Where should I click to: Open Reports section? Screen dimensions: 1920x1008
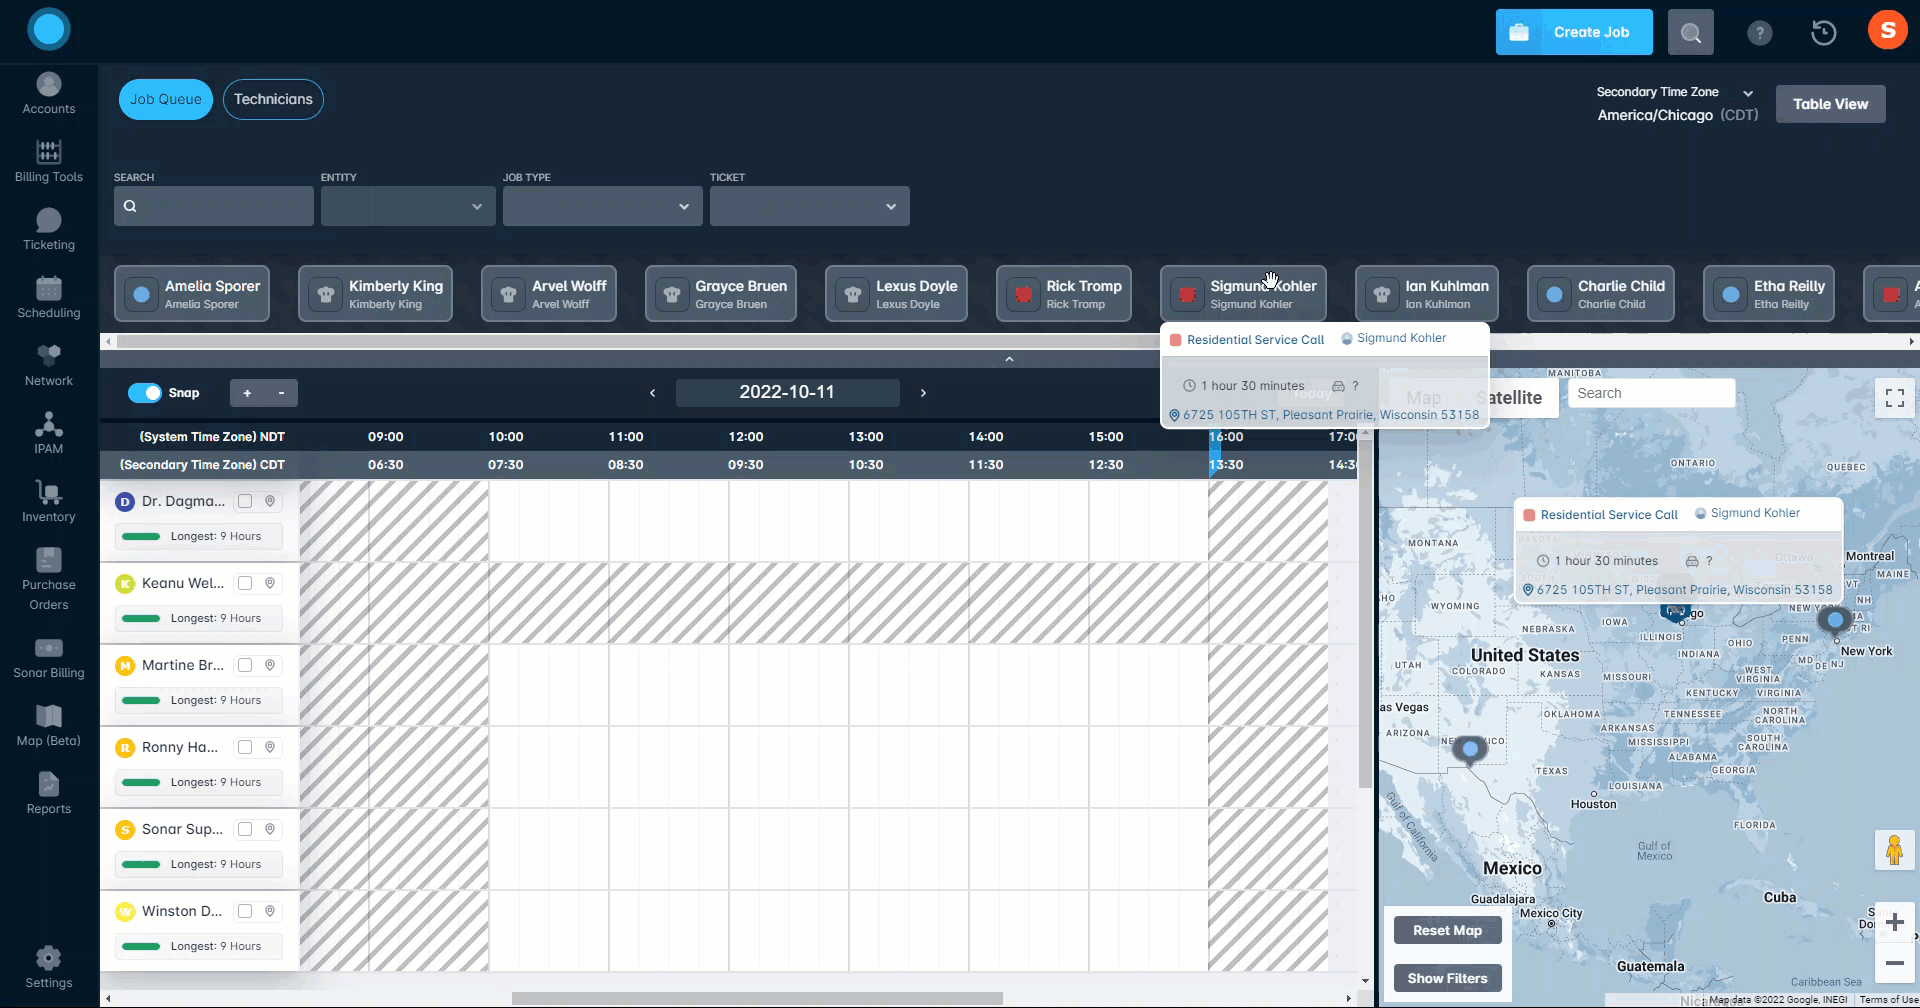pyautogui.click(x=48, y=794)
